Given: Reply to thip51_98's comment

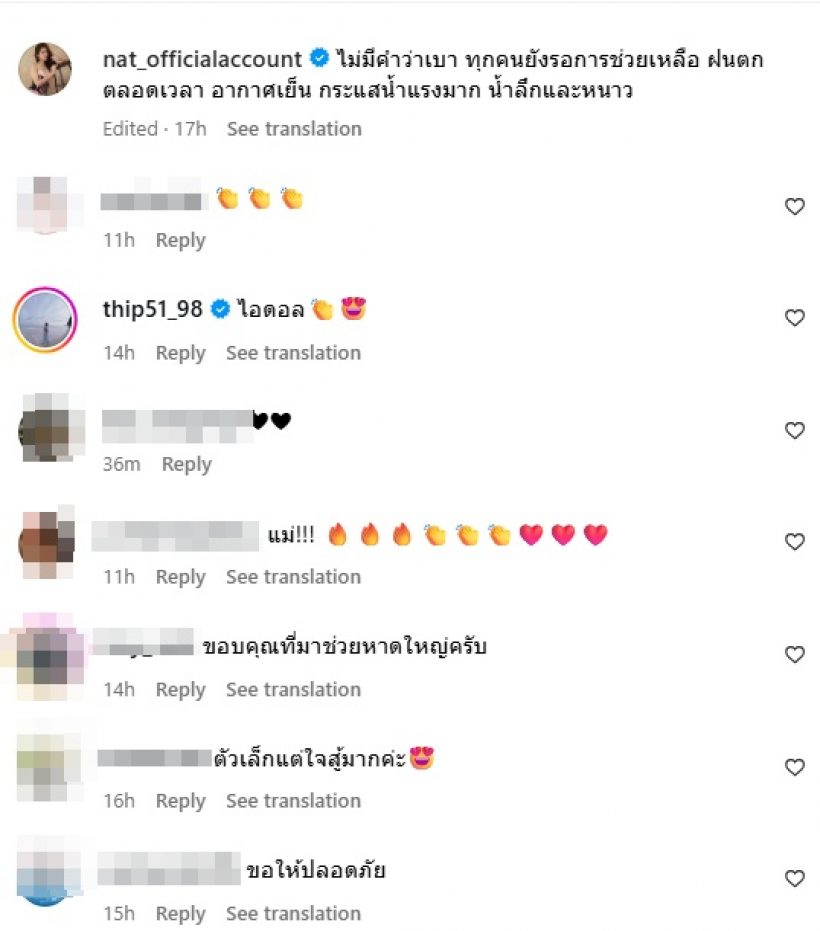Looking at the screenshot, I should pos(181,353).
